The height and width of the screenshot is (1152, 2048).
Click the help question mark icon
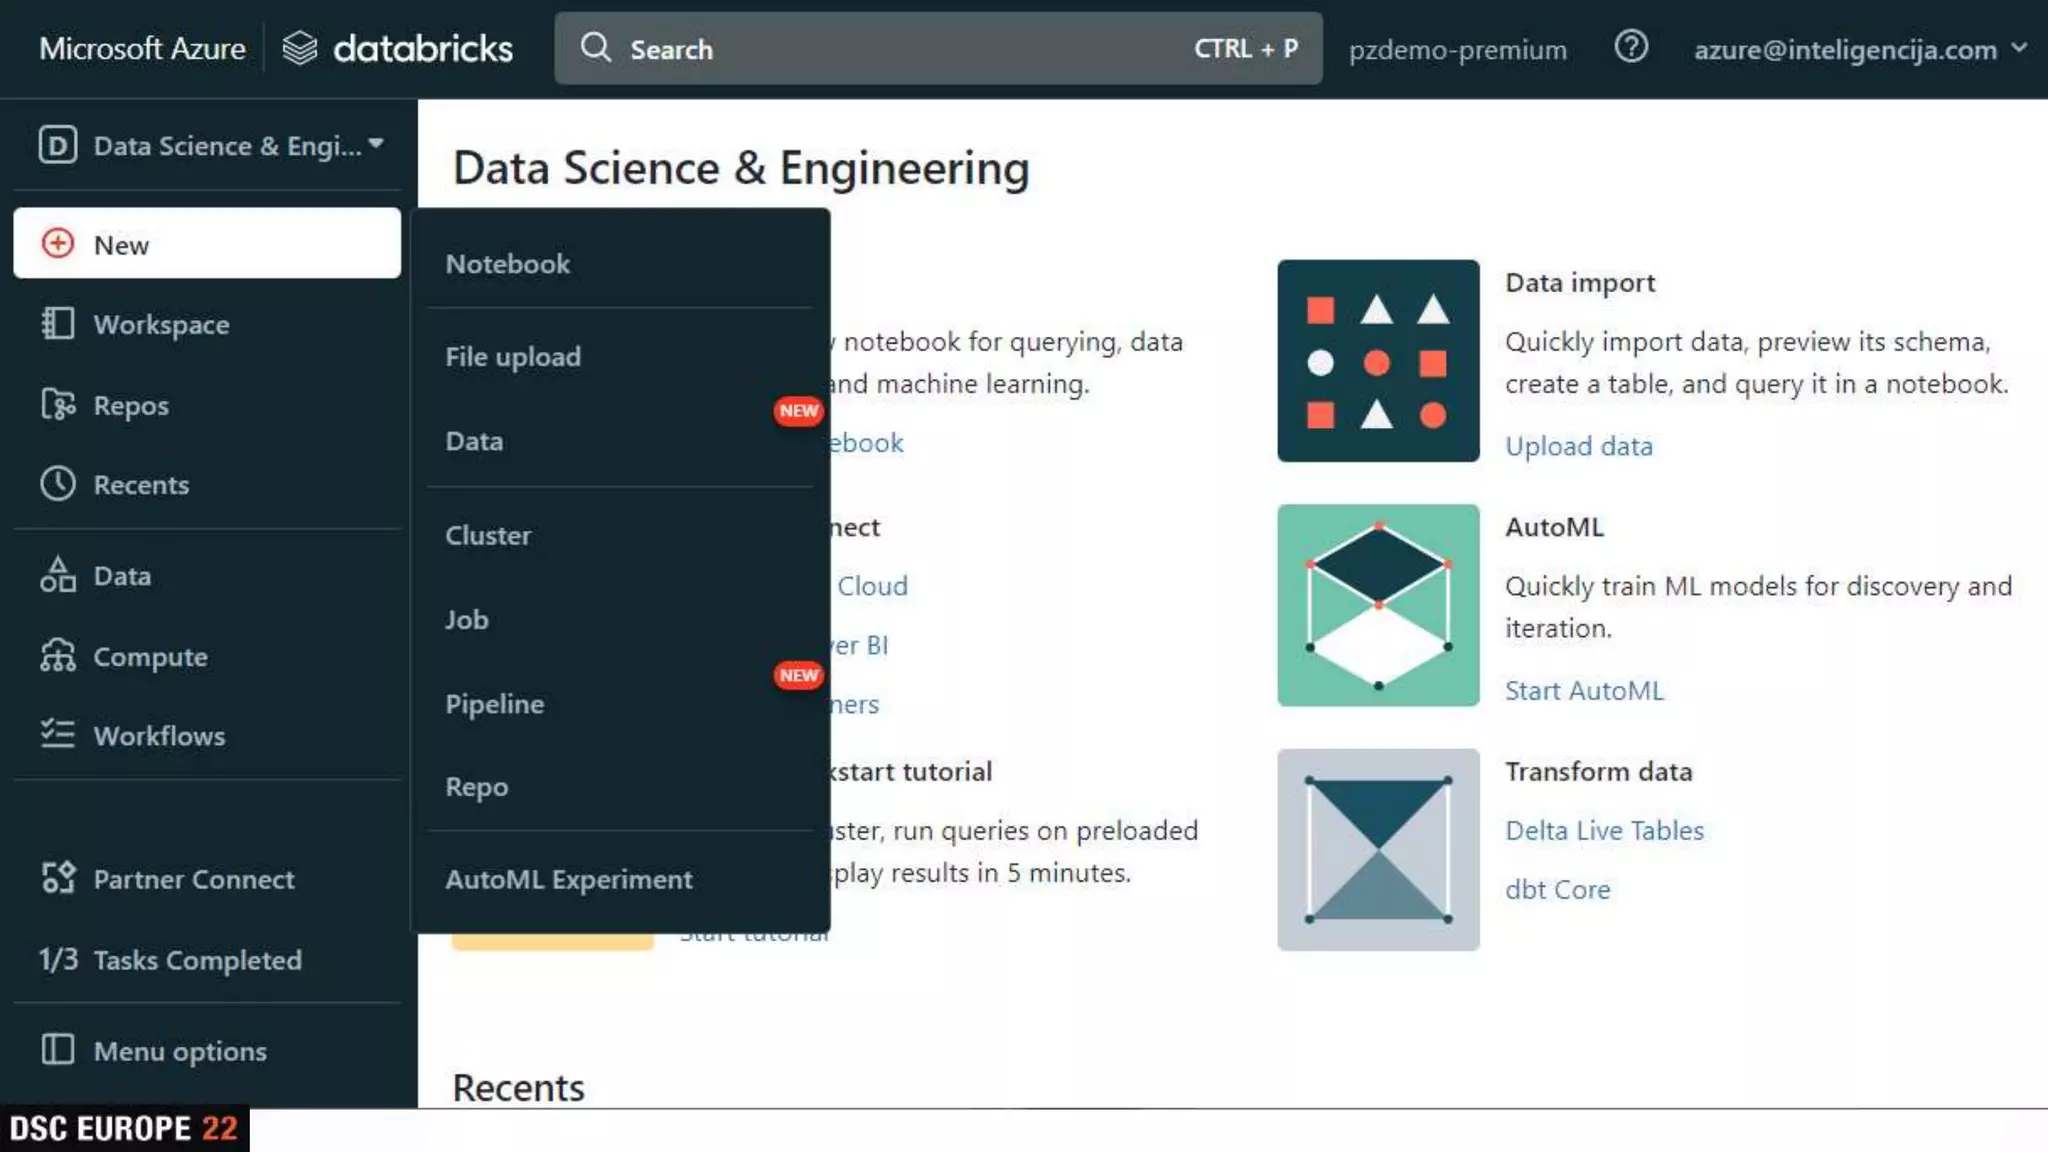1630,47
